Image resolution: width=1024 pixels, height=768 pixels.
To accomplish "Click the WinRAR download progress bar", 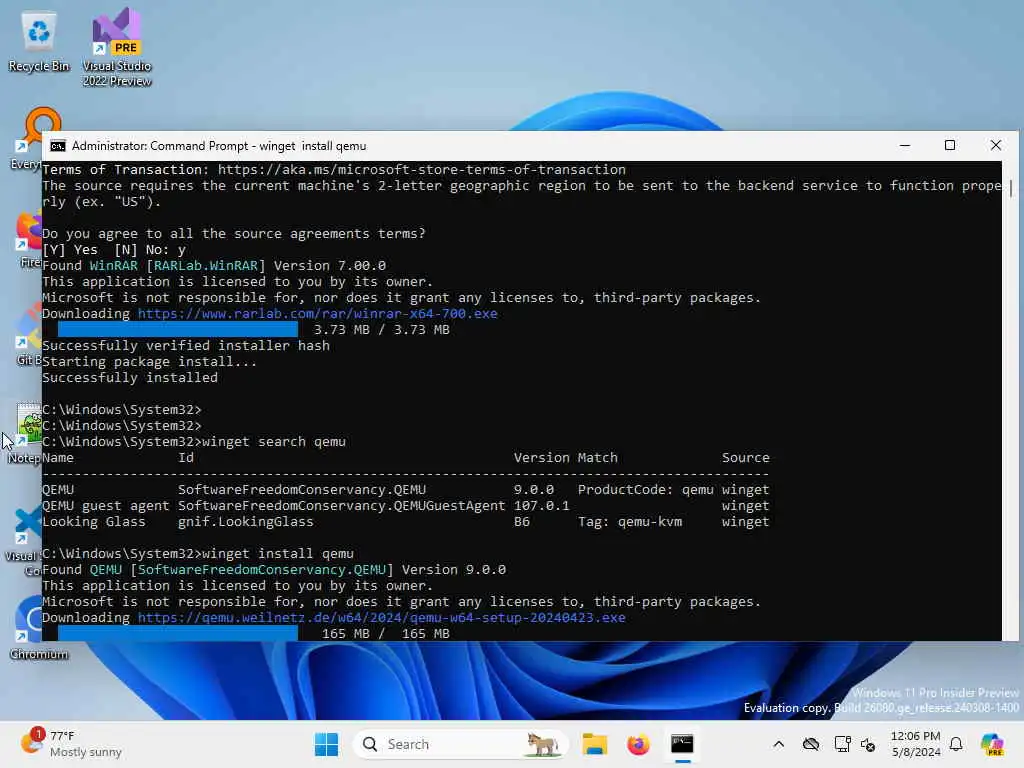I will (178, 329).
